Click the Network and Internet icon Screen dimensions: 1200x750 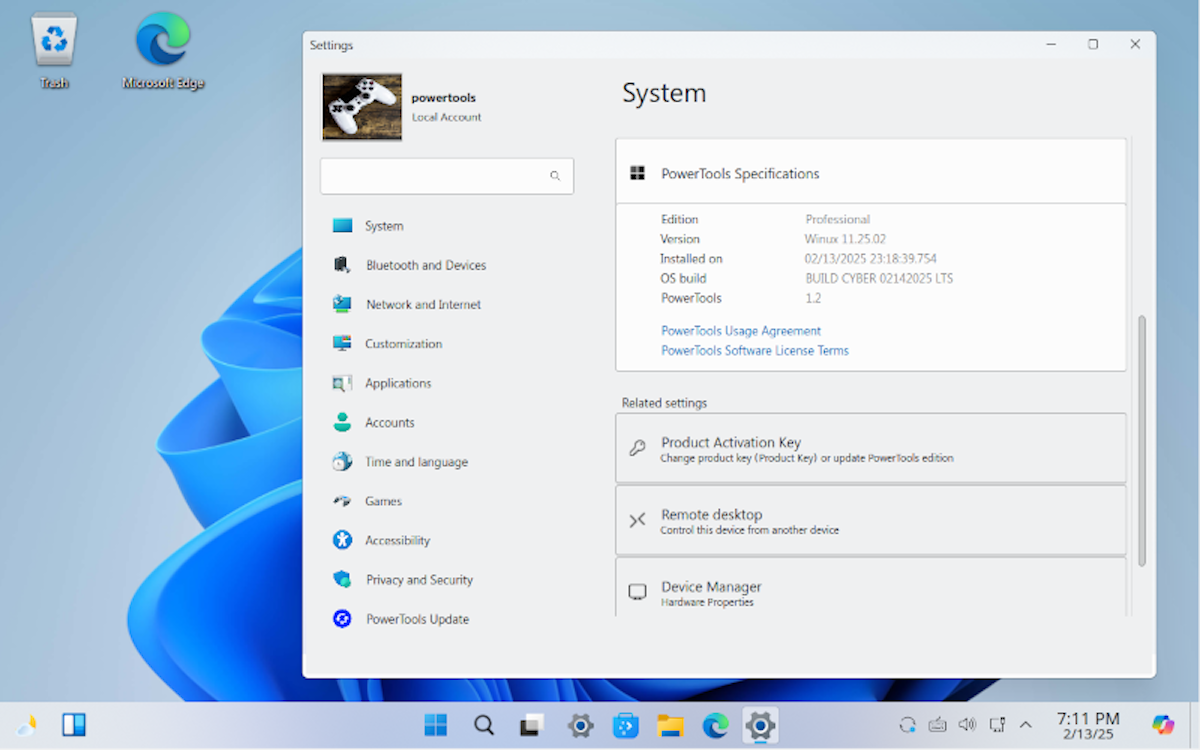click(343, 304)
